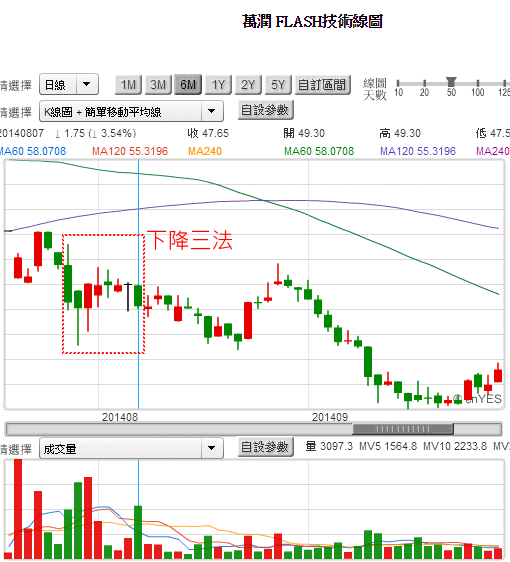Switch to the 1Y time range
510x562 pixels.
[x=218, y=85]
